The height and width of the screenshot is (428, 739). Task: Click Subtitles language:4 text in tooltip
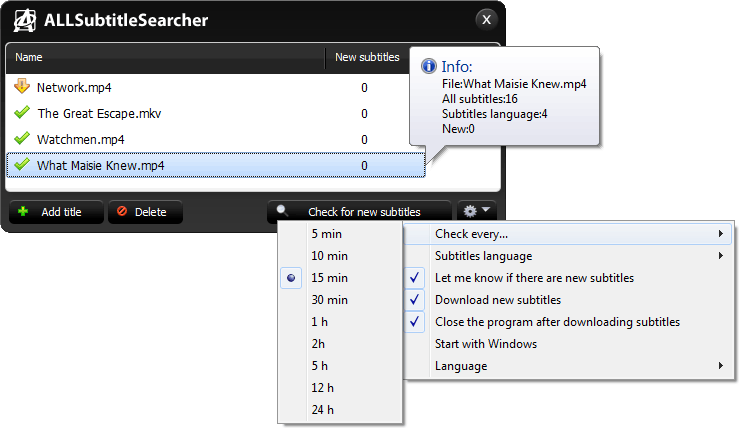tap(494, 114)
